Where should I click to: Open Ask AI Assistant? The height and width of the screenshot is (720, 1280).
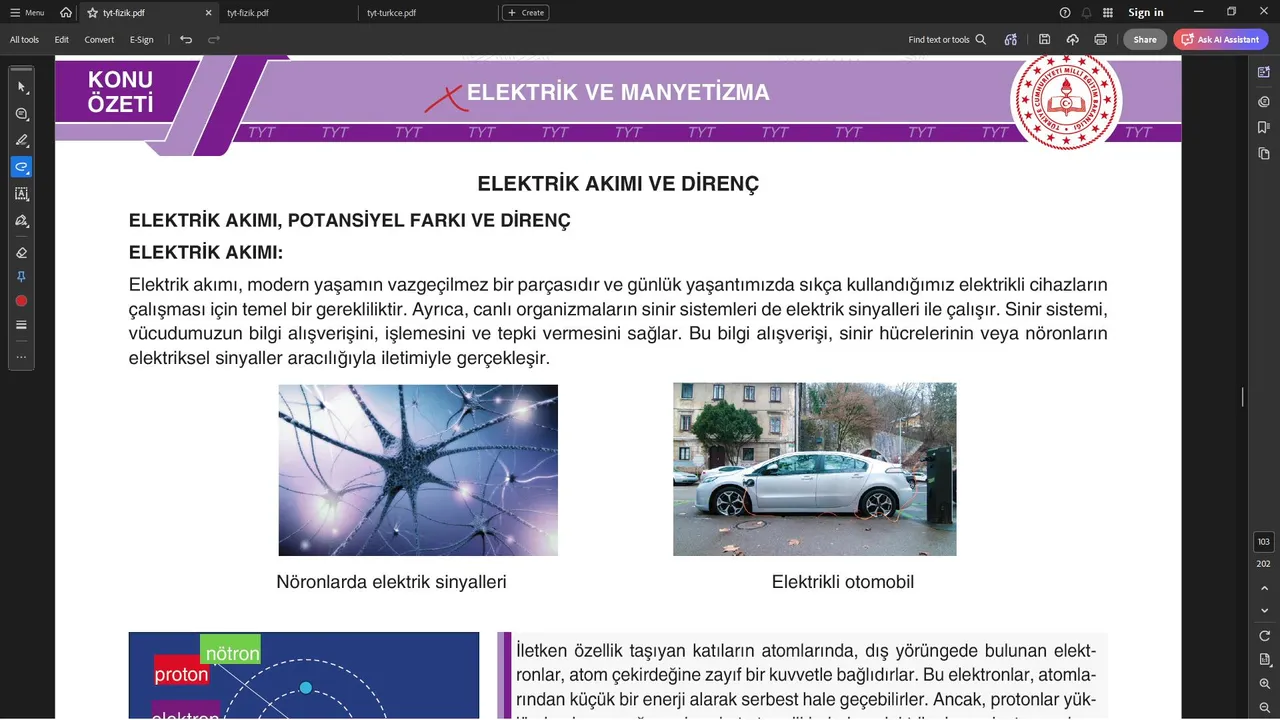(x=1221, y=40)
